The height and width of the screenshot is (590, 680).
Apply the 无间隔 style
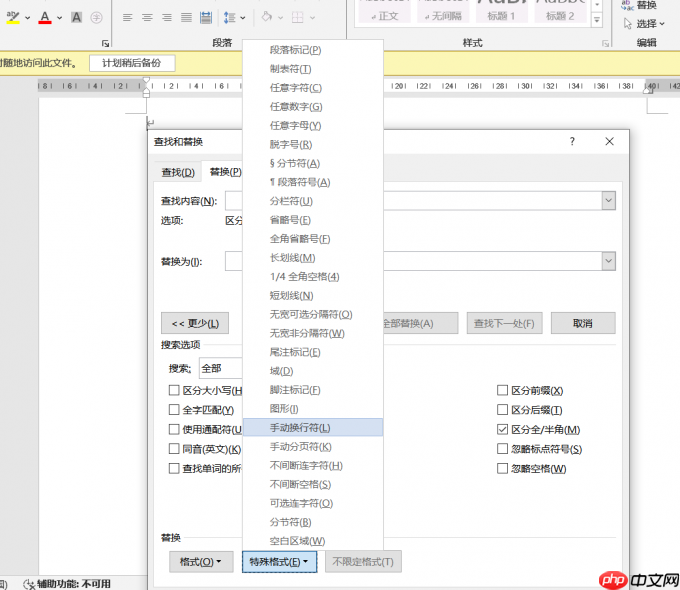click(x=443, y=11)
